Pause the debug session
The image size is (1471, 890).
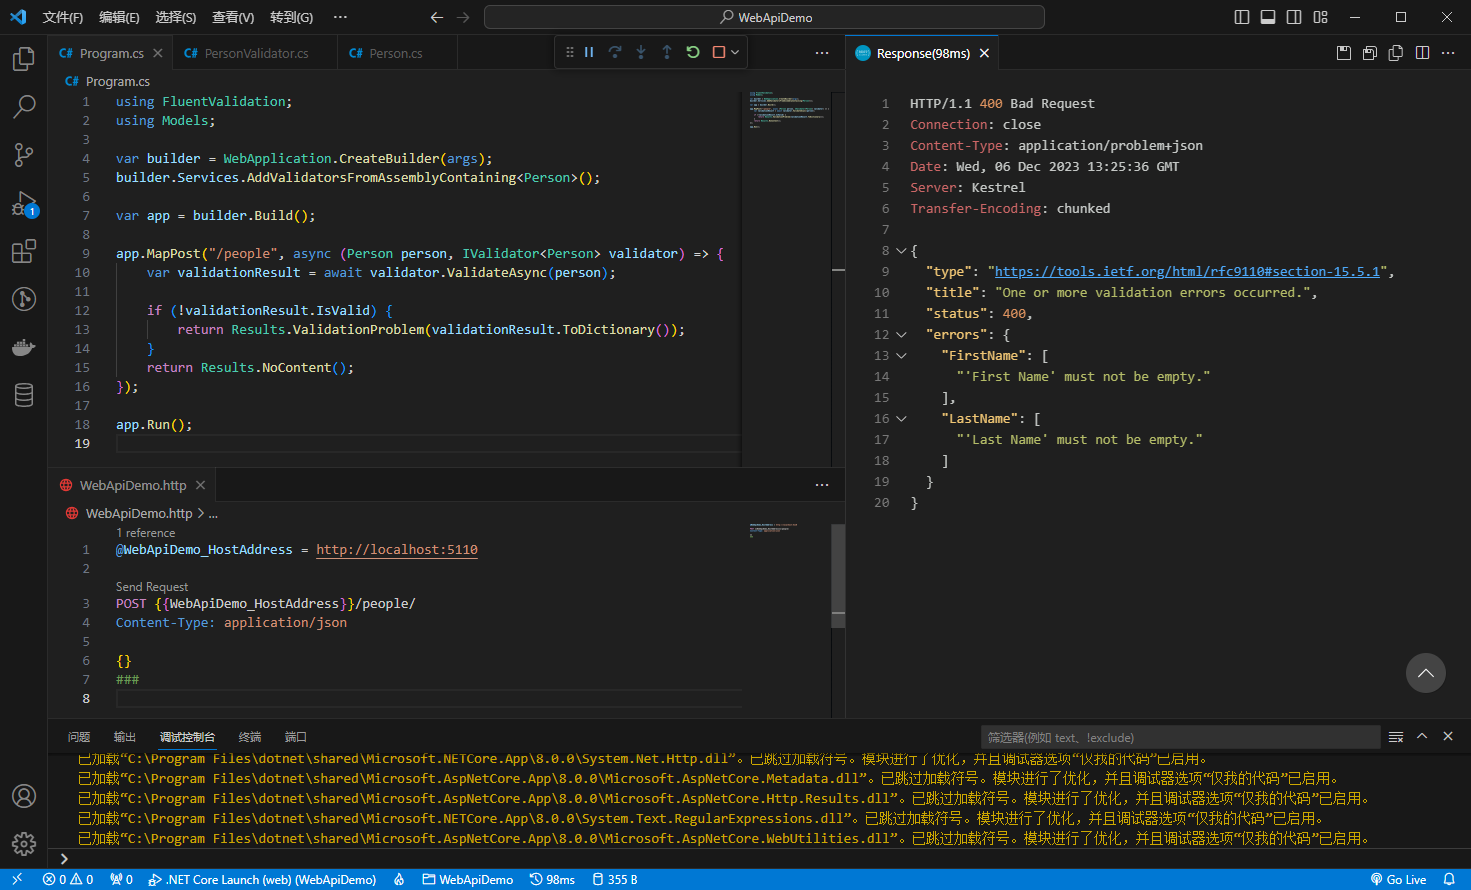click(589, 52)
